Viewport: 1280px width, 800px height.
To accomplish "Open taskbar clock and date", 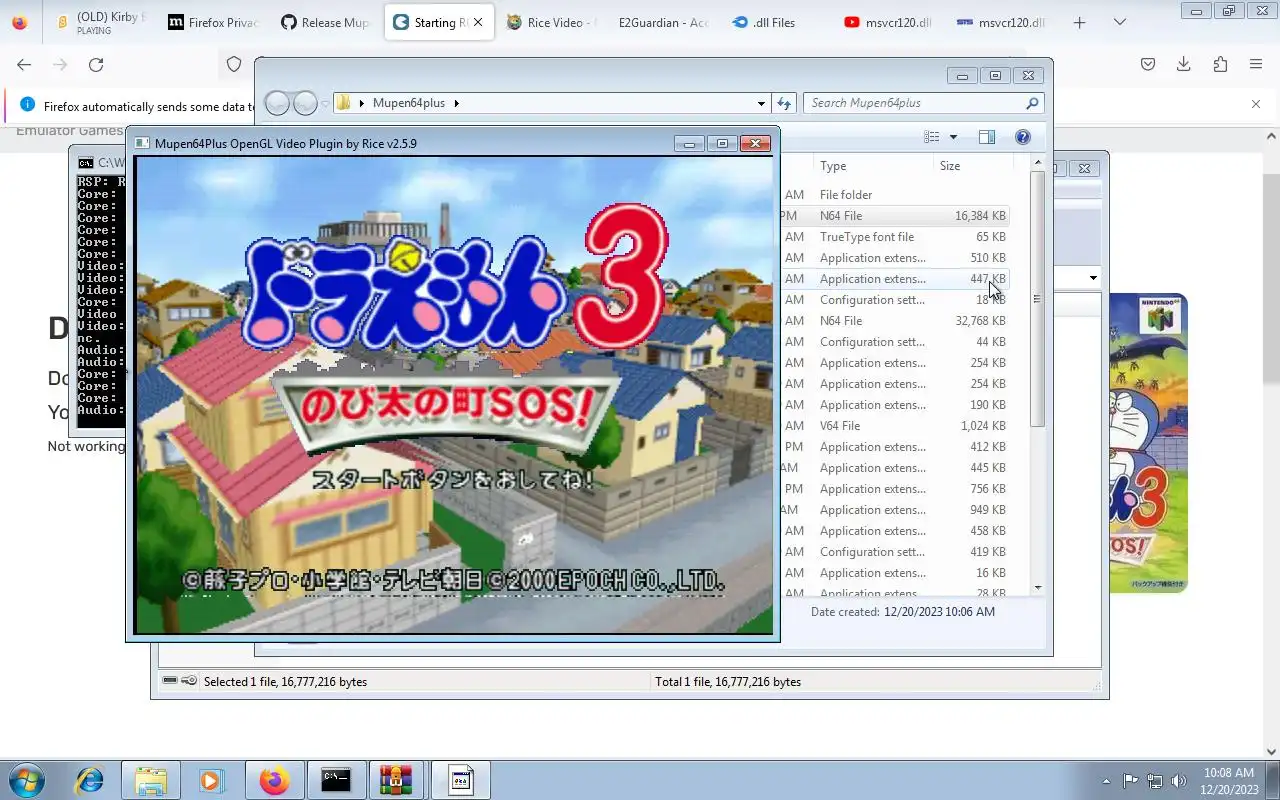I will [1230, 781].
